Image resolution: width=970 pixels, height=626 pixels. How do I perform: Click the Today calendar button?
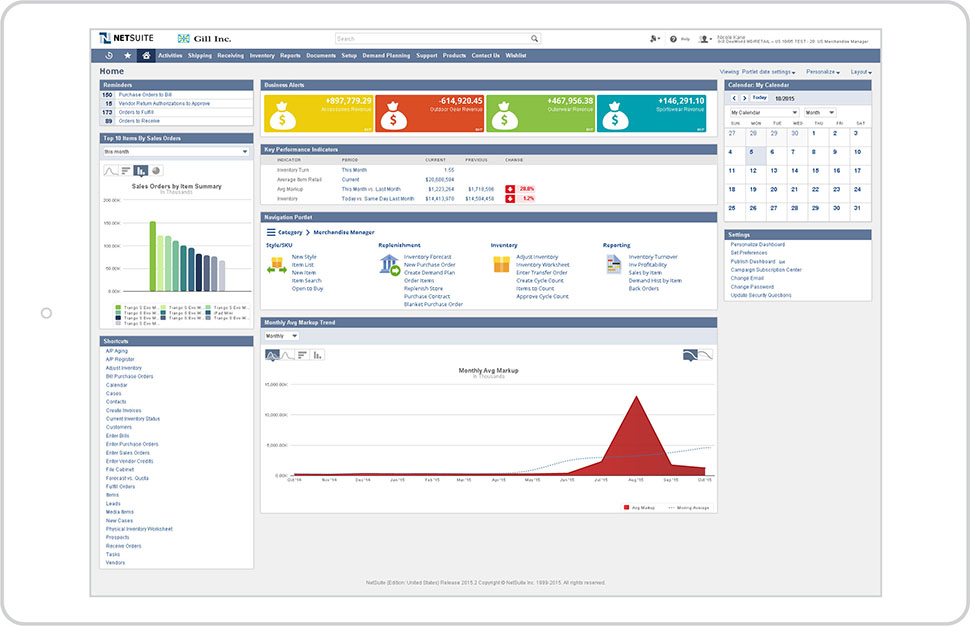760,98
